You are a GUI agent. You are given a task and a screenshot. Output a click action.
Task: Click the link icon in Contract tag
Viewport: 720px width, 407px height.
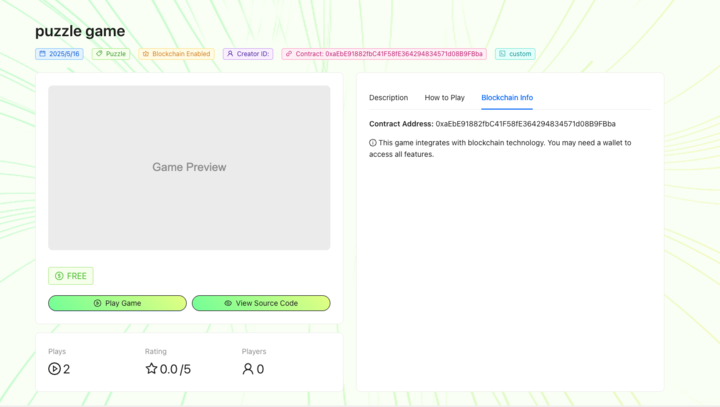click(x=289, y=54)
